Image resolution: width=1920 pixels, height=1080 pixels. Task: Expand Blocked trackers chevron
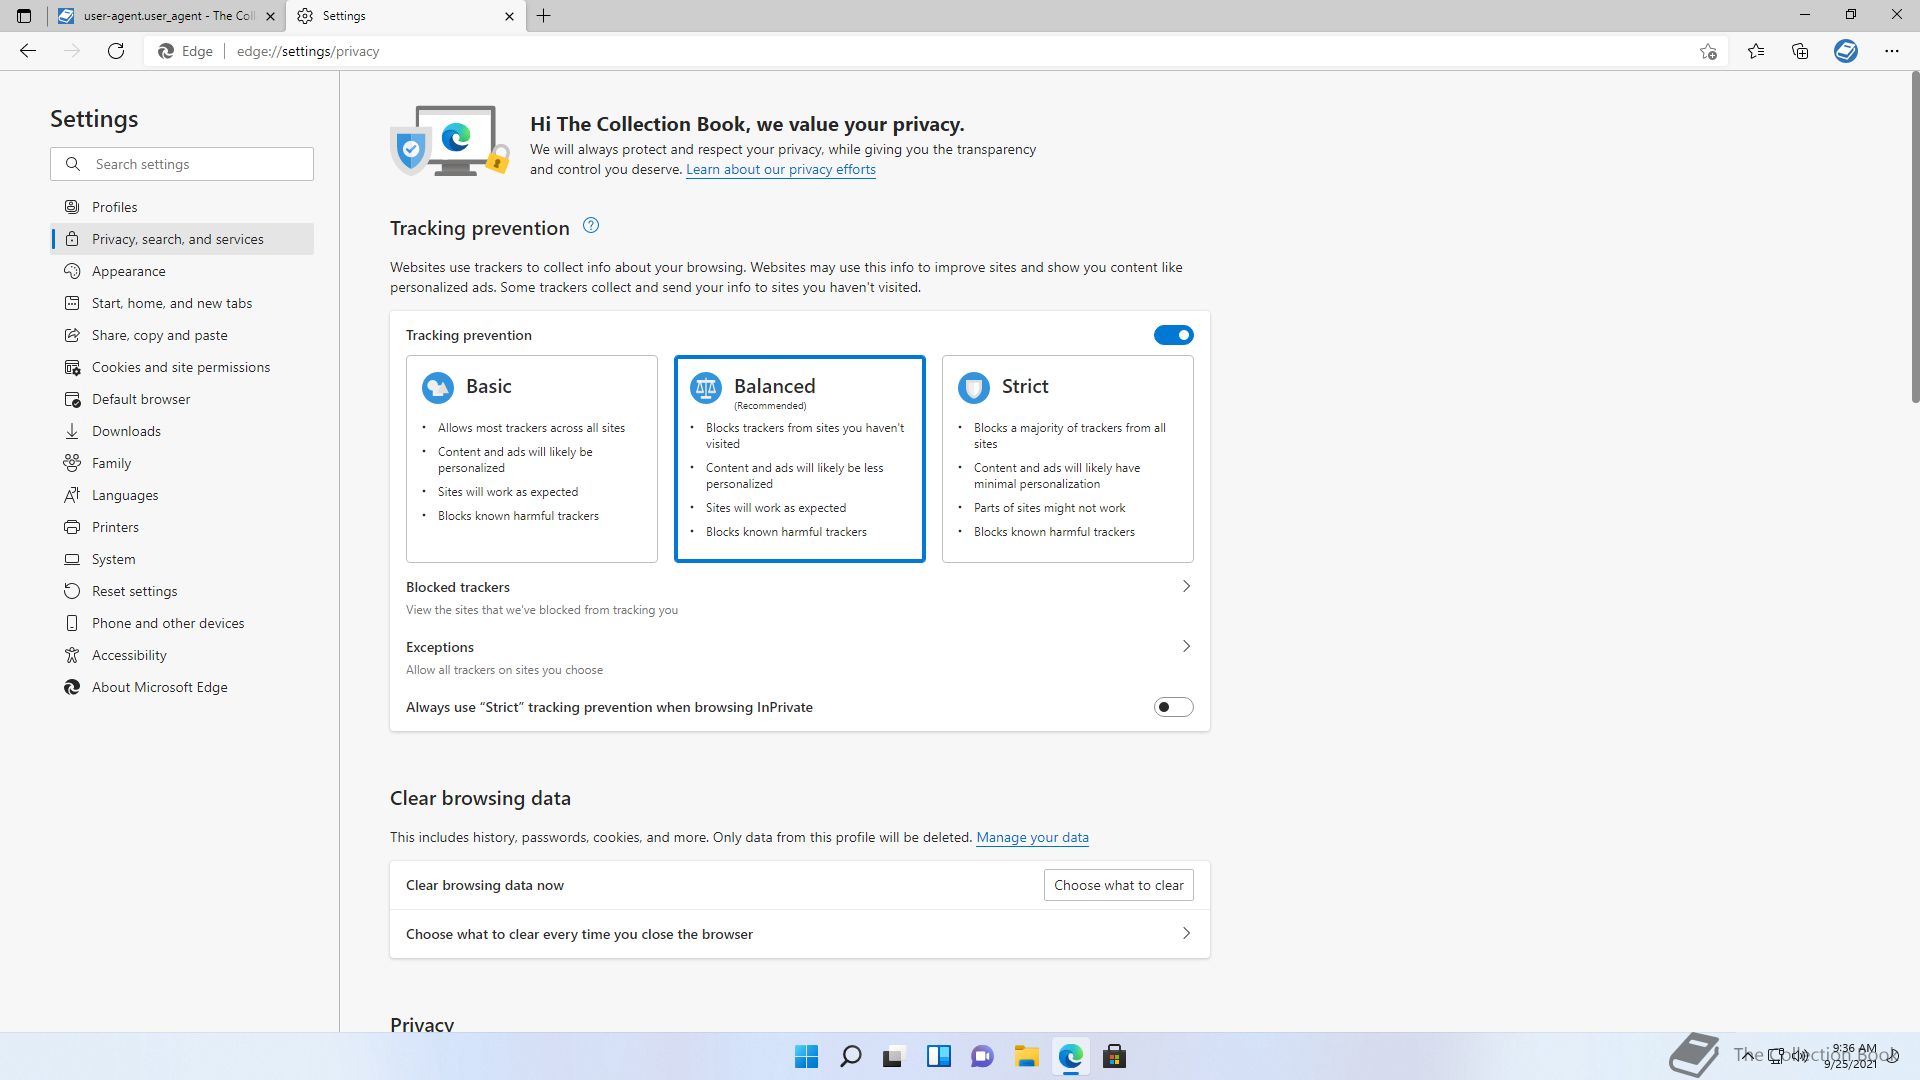pos(1186,587)
